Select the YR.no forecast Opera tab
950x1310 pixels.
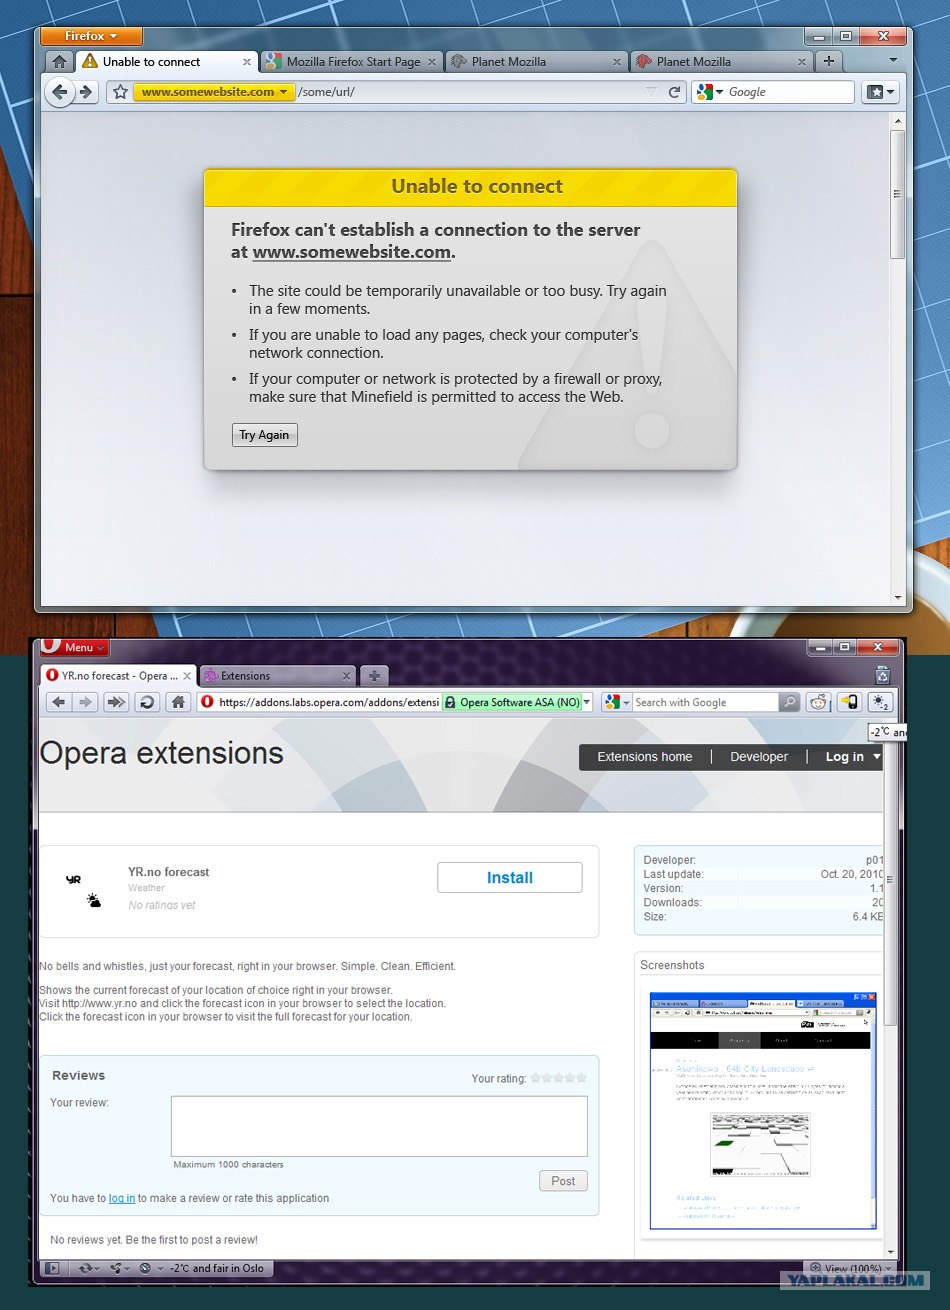[x=118, y=676]
